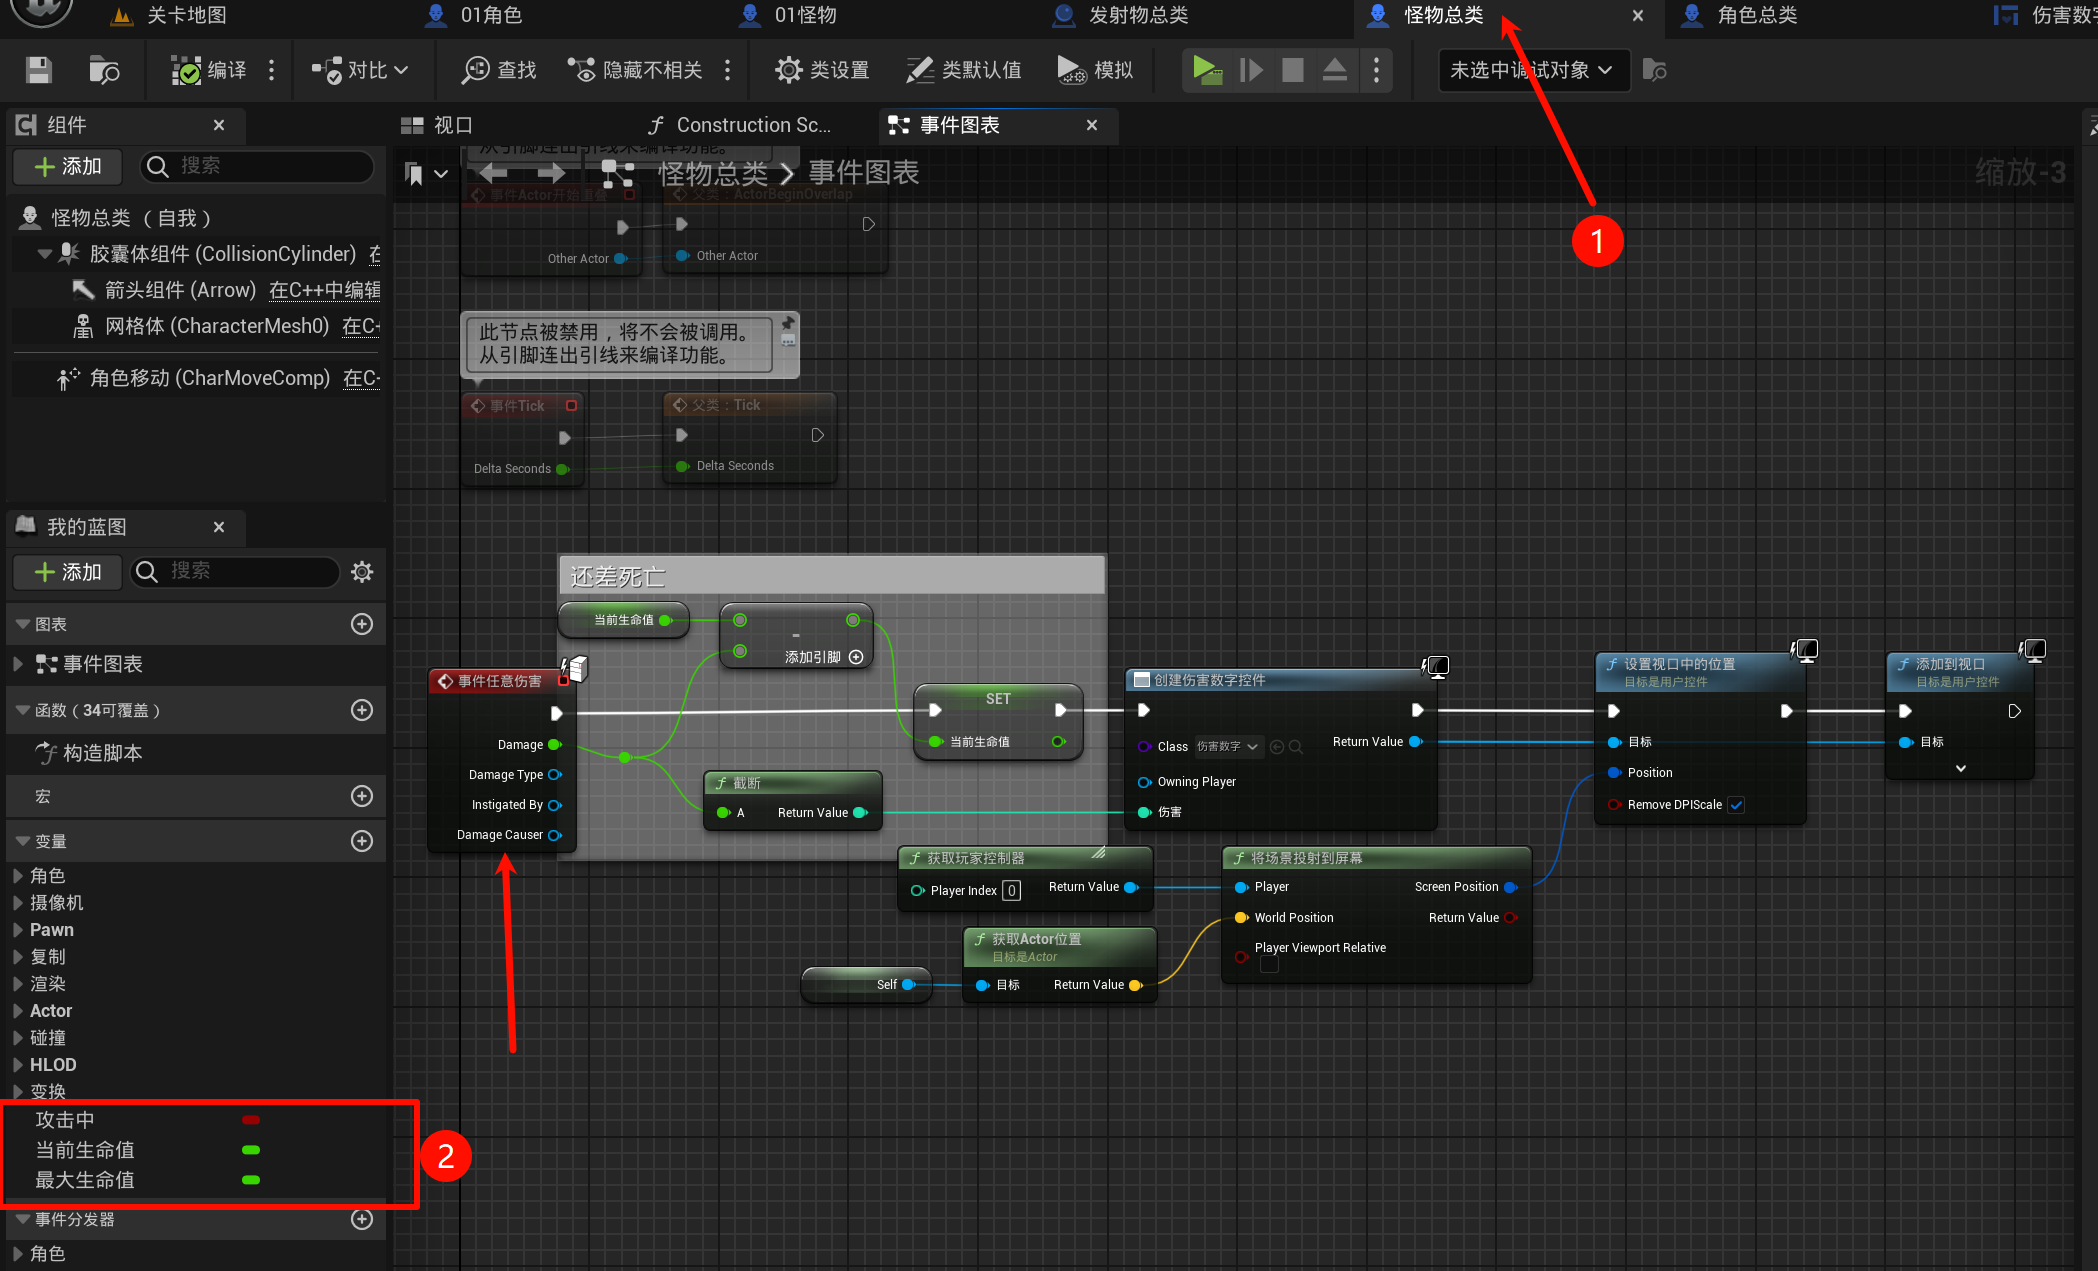Toggle the Remove DPIScale checkbox

(x=1736, y=805)
